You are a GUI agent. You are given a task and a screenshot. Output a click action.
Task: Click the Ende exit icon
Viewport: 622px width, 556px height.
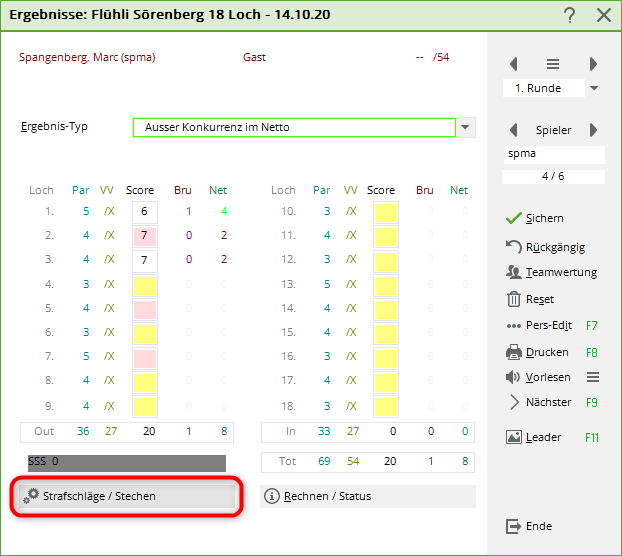click(514, 526)
